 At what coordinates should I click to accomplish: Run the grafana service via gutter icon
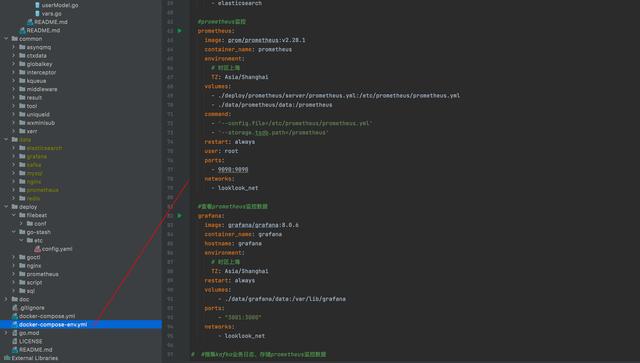pyautogui.click(x=180, y=216)
